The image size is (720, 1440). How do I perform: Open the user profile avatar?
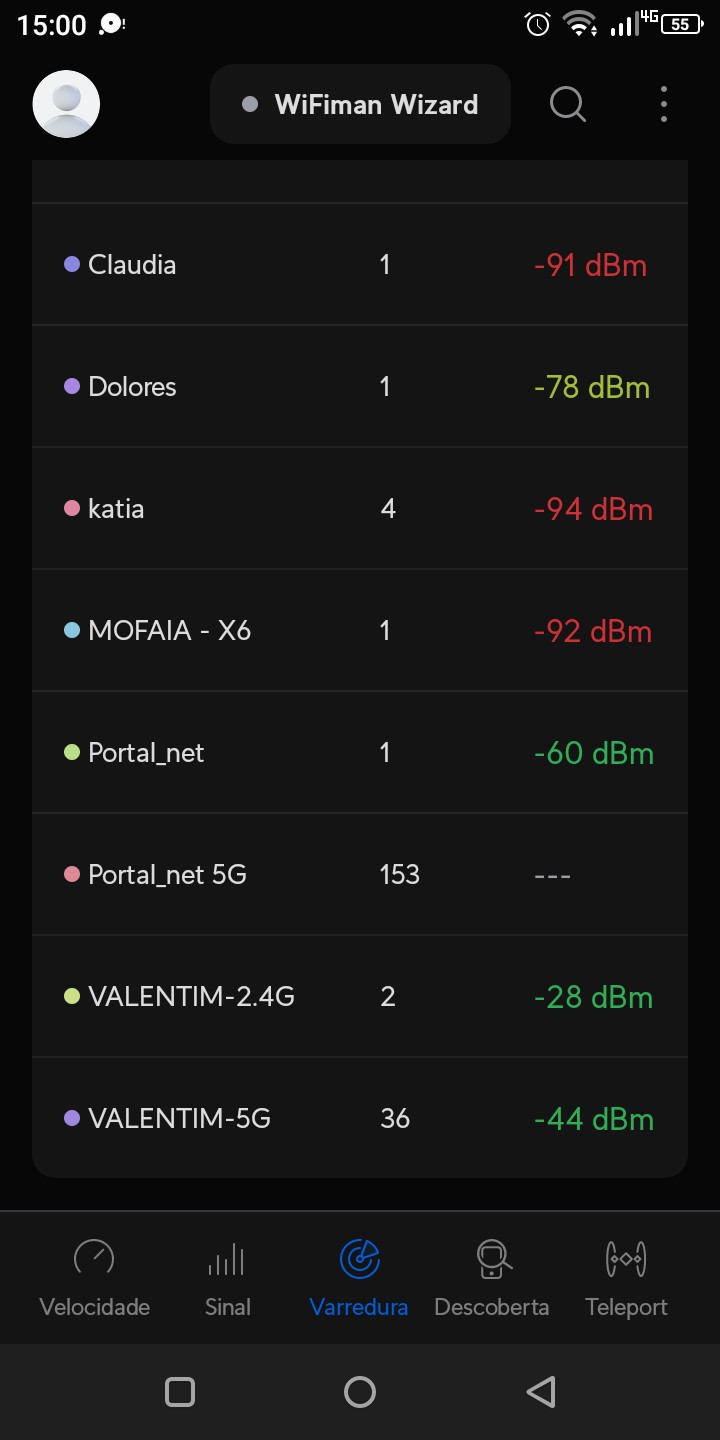click(66, 104)
